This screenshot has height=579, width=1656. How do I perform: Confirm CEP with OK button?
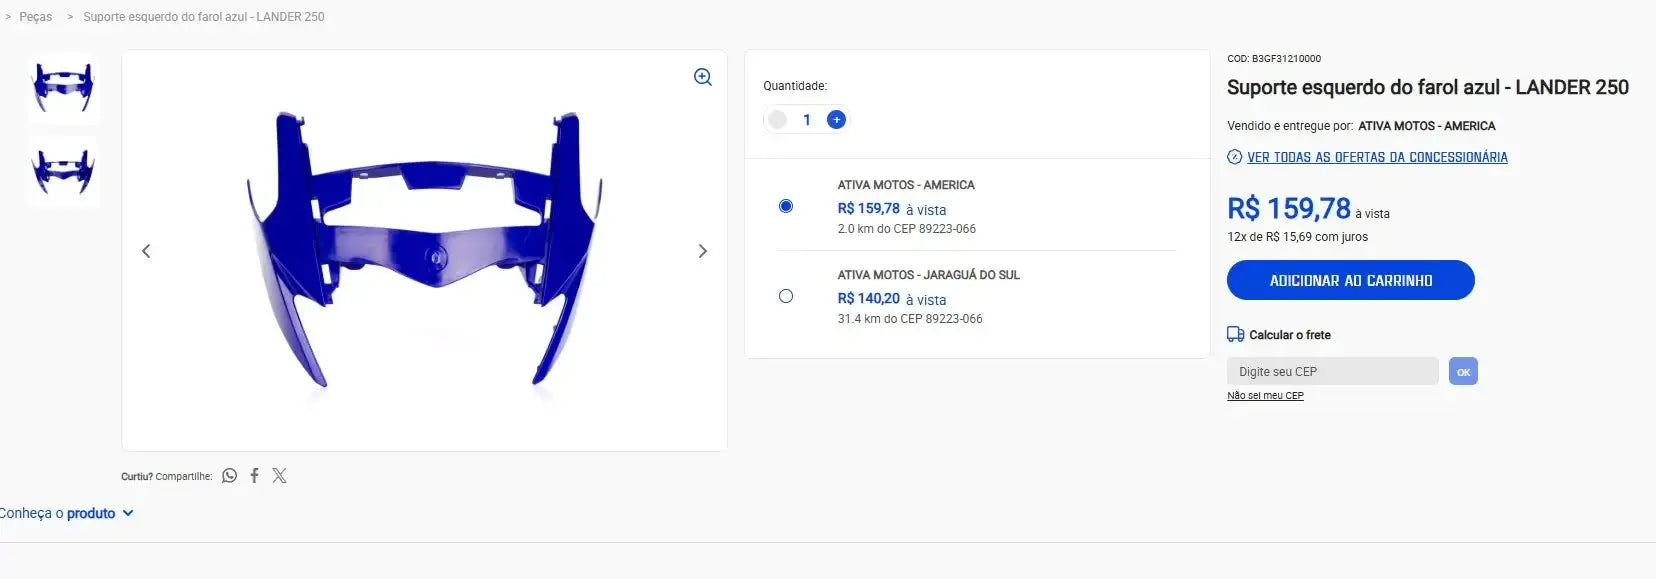click(x=1463, y=371)
